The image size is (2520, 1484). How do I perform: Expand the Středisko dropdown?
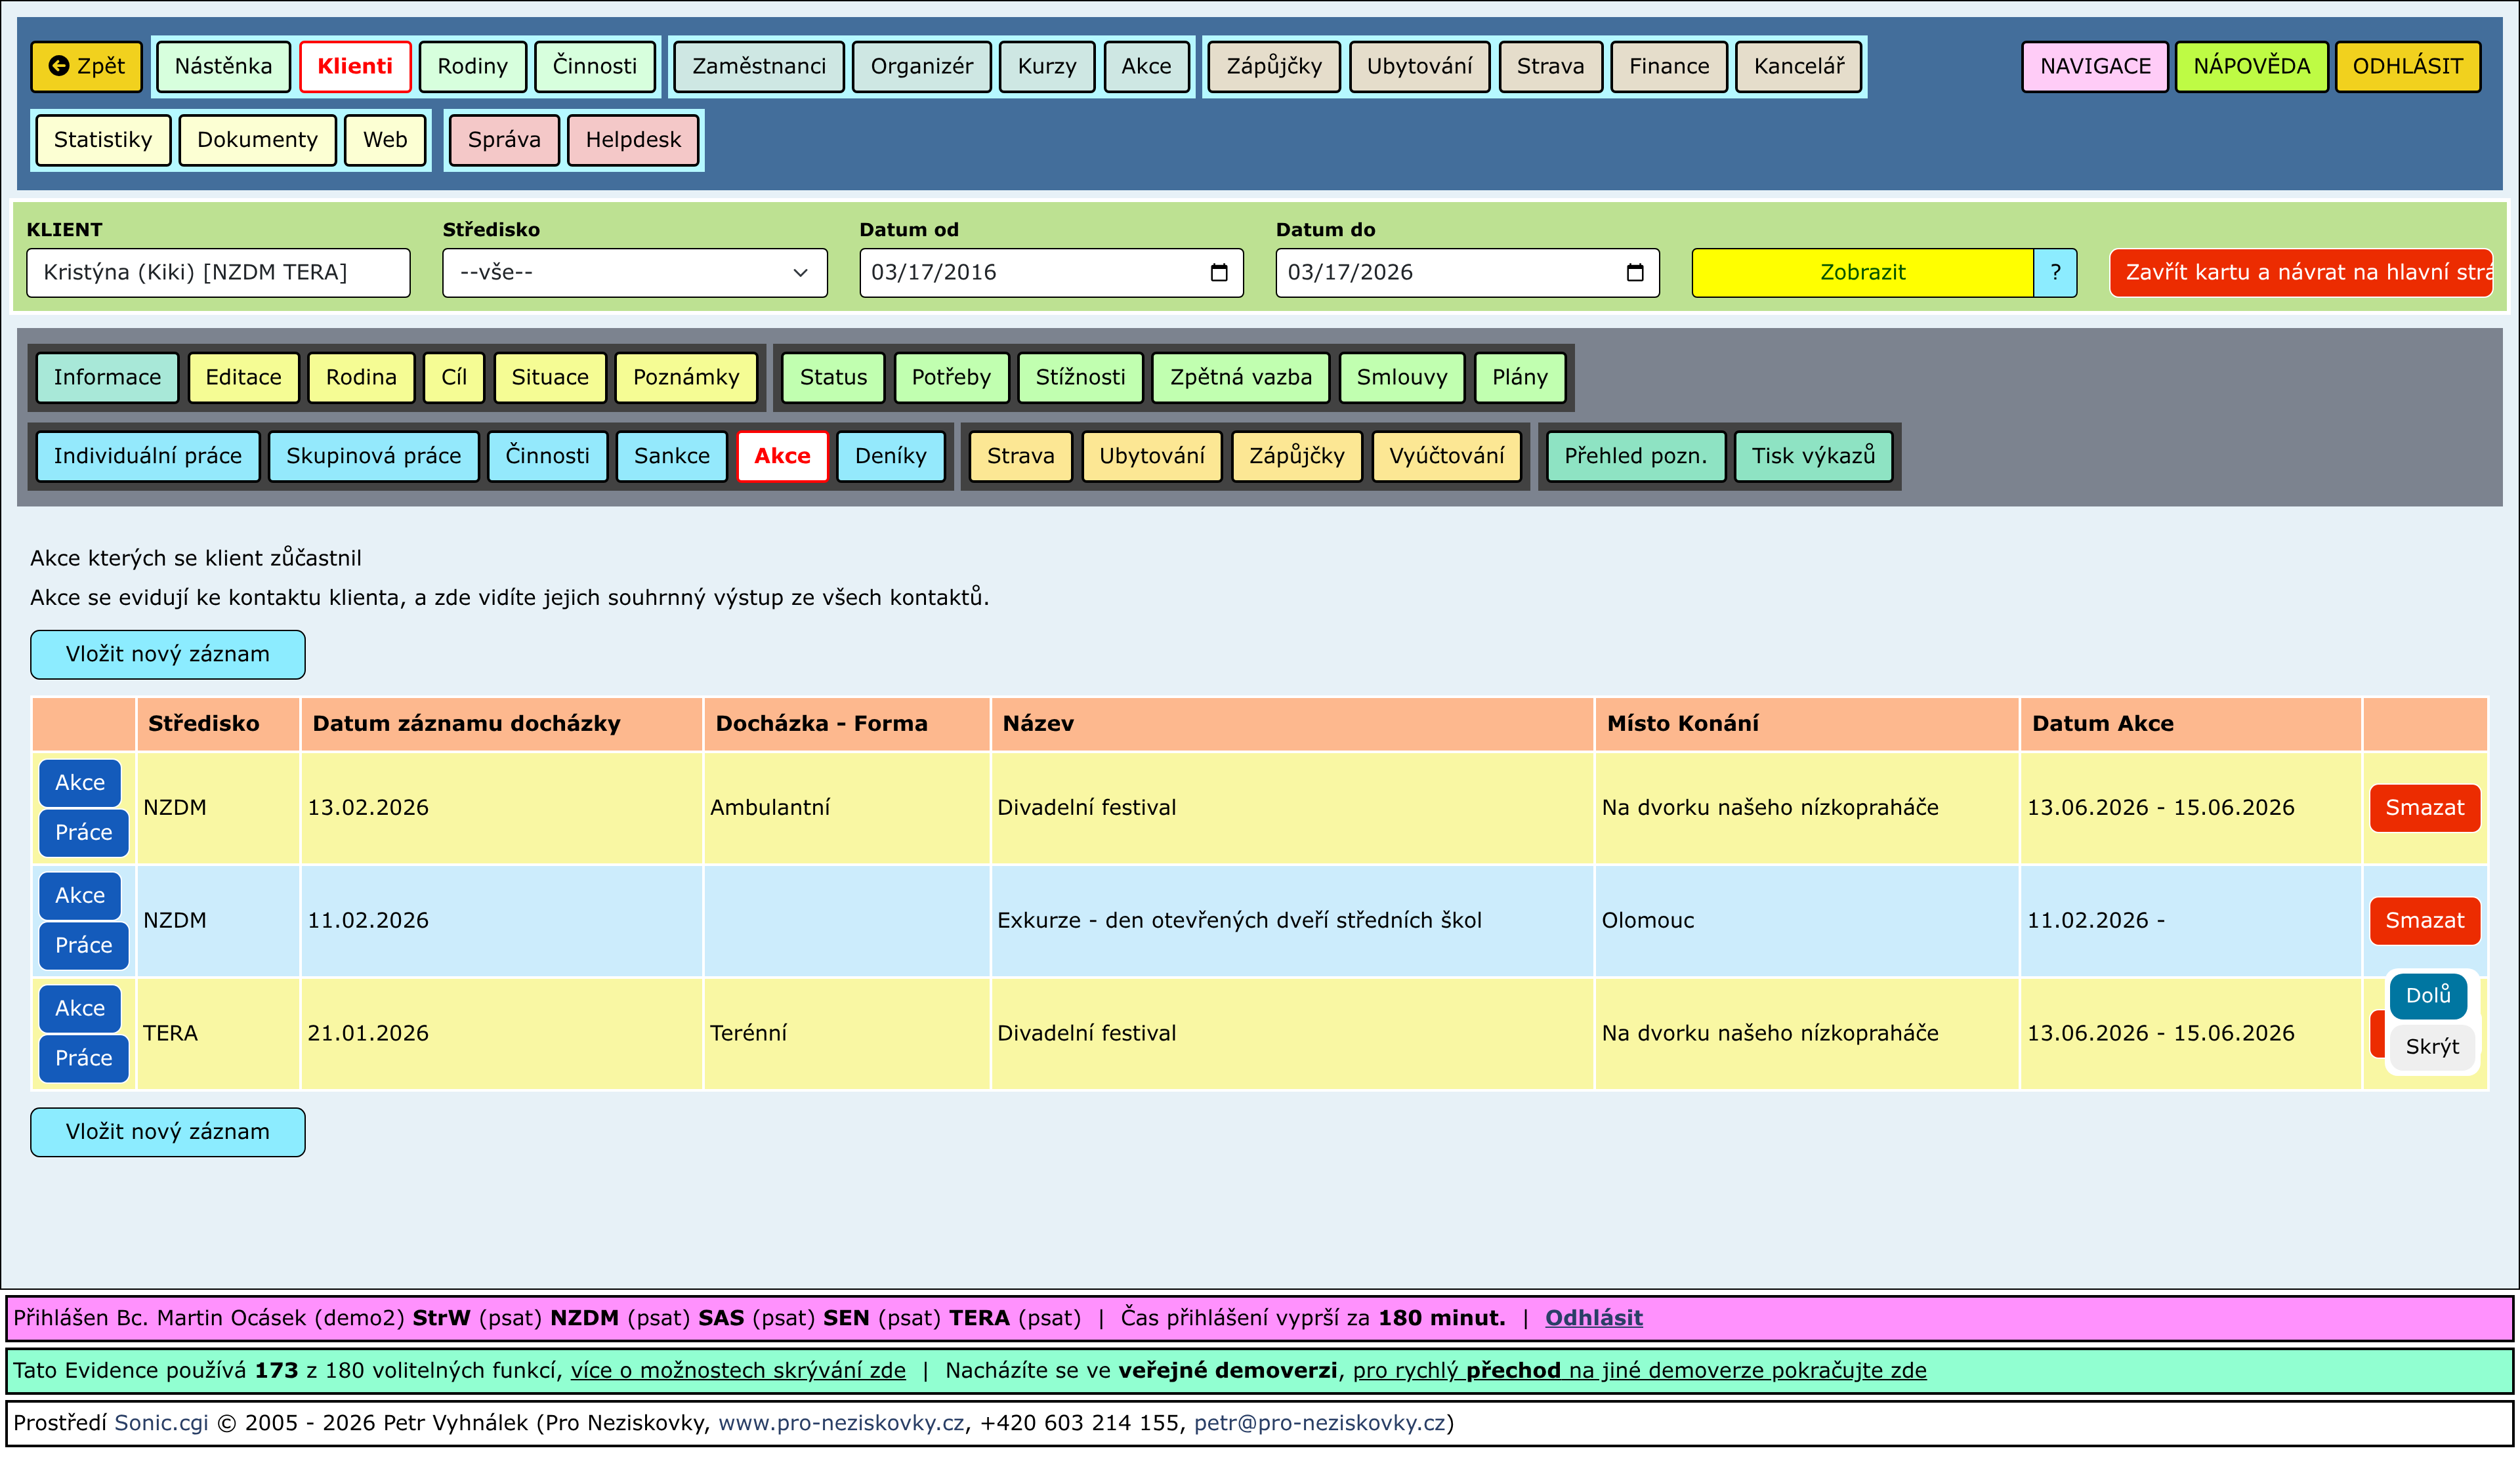coord(634,272)
